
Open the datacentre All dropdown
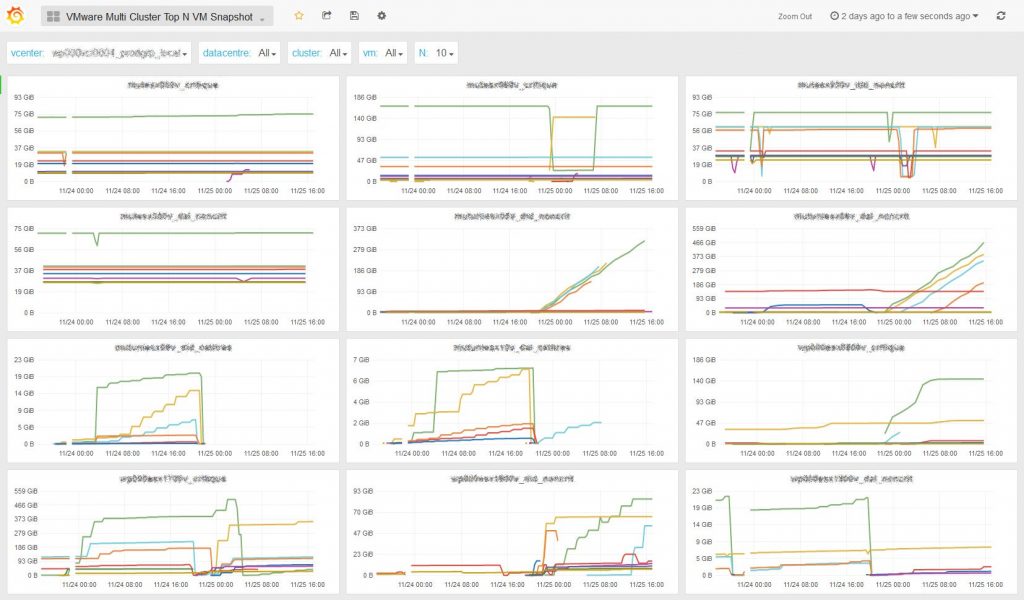(266, 52)
